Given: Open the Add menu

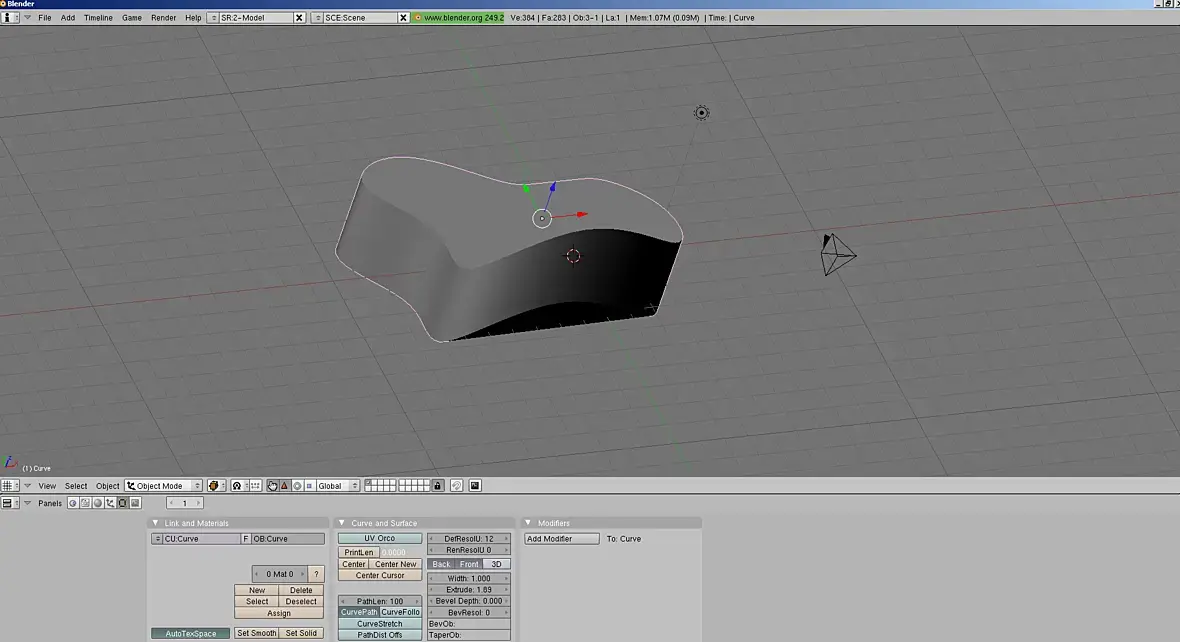Looking at the screenshot, I should click(68, 18).
